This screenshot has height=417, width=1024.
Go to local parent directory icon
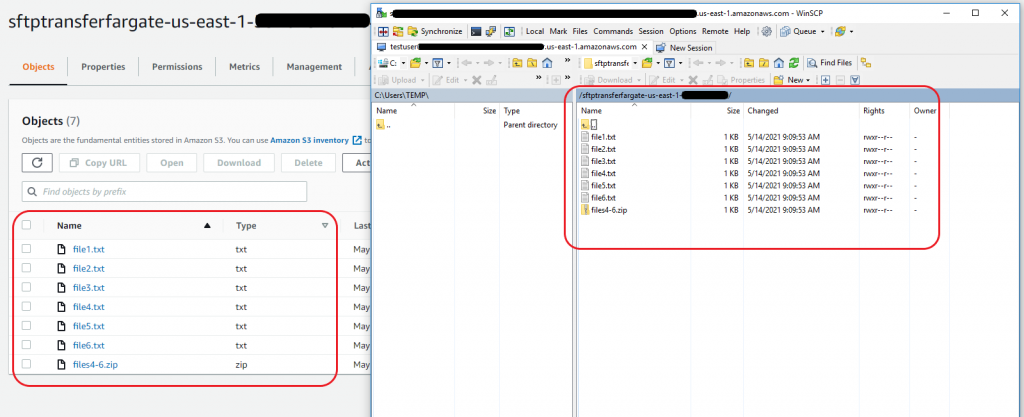[x=517, y=63]
